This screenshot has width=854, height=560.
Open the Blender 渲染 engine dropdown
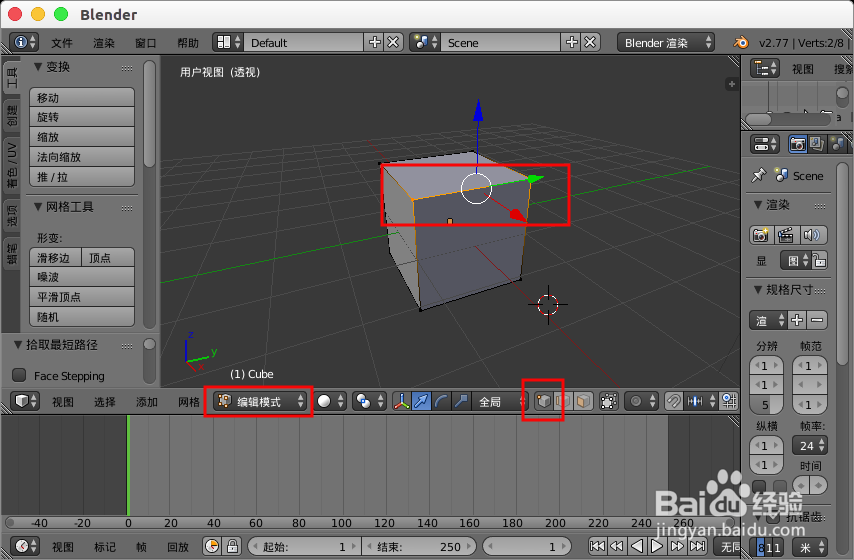(x=666, y=42)
